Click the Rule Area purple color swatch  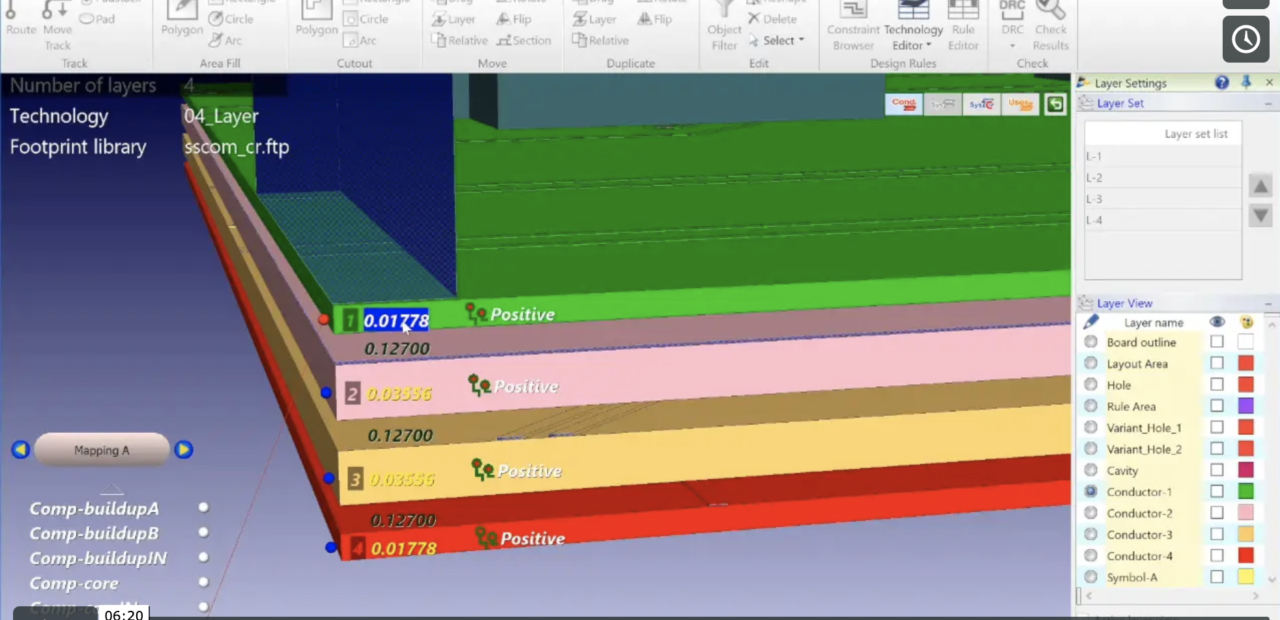point(1245,406)
